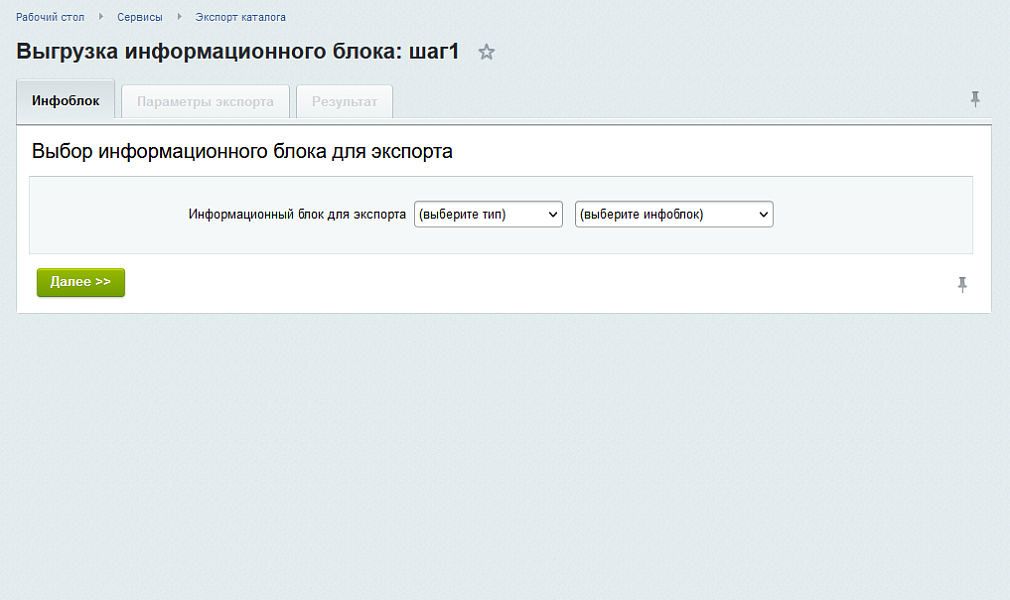
Task: Go to Экспорт каталога breadcrumb entry
Action: coord(240,17)
